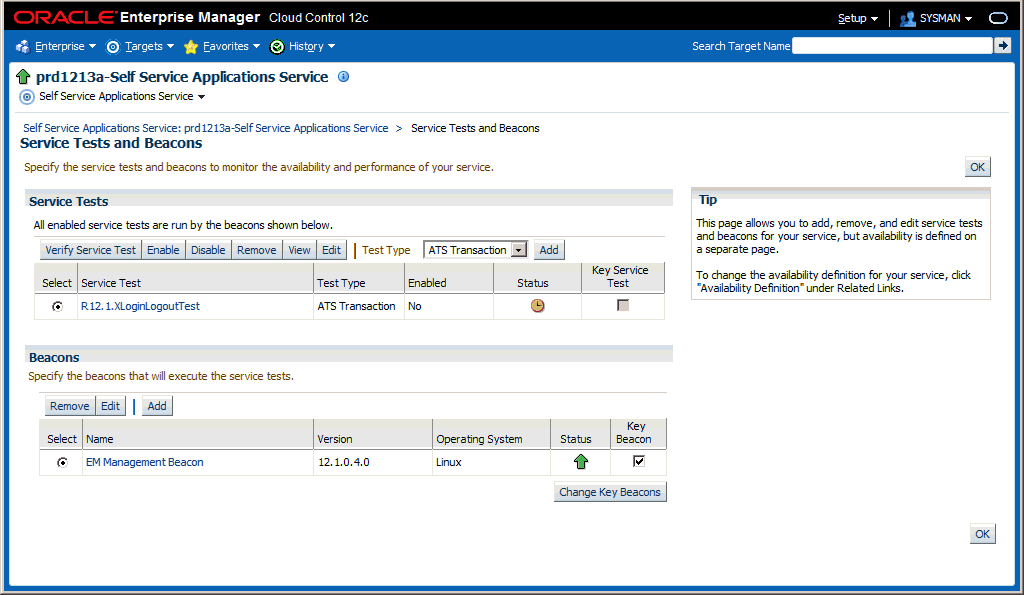The width and height of the screenshot is (1024, 595).
Task: Click the search go arrow button
Action: pos(1002,45)
